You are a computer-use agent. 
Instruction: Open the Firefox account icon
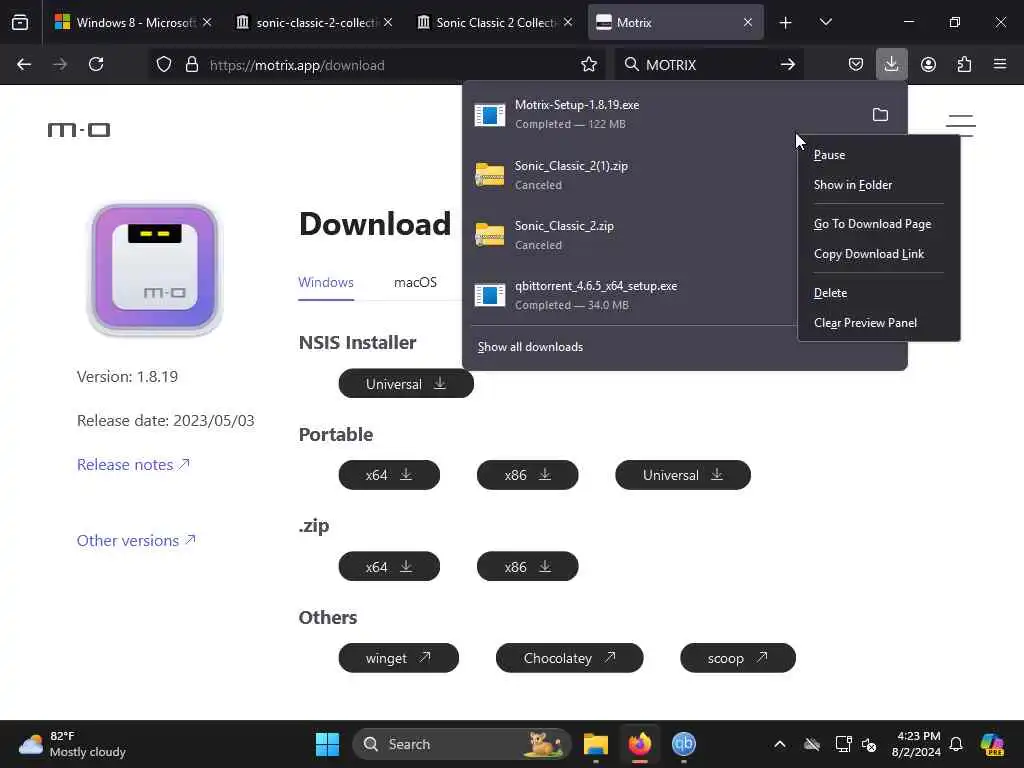click(928, 65)
